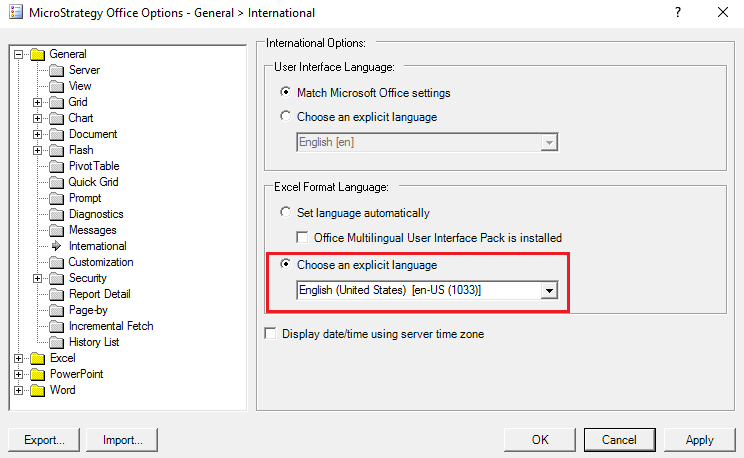Click the View folder icon
744x458 pixels.
tap(56, 86)
